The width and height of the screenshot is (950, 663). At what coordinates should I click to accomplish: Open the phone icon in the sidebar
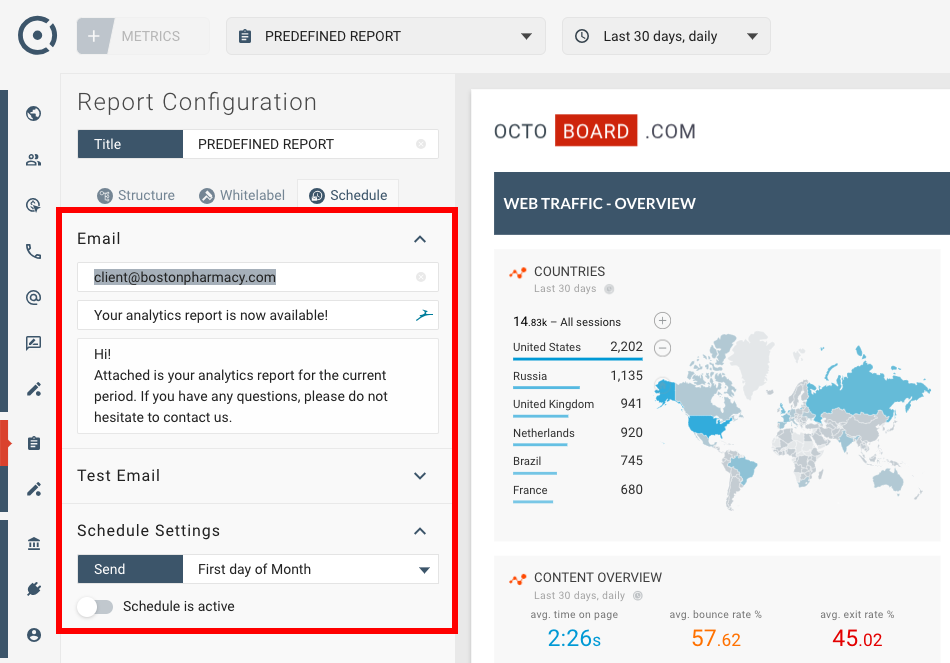[34, 252]
